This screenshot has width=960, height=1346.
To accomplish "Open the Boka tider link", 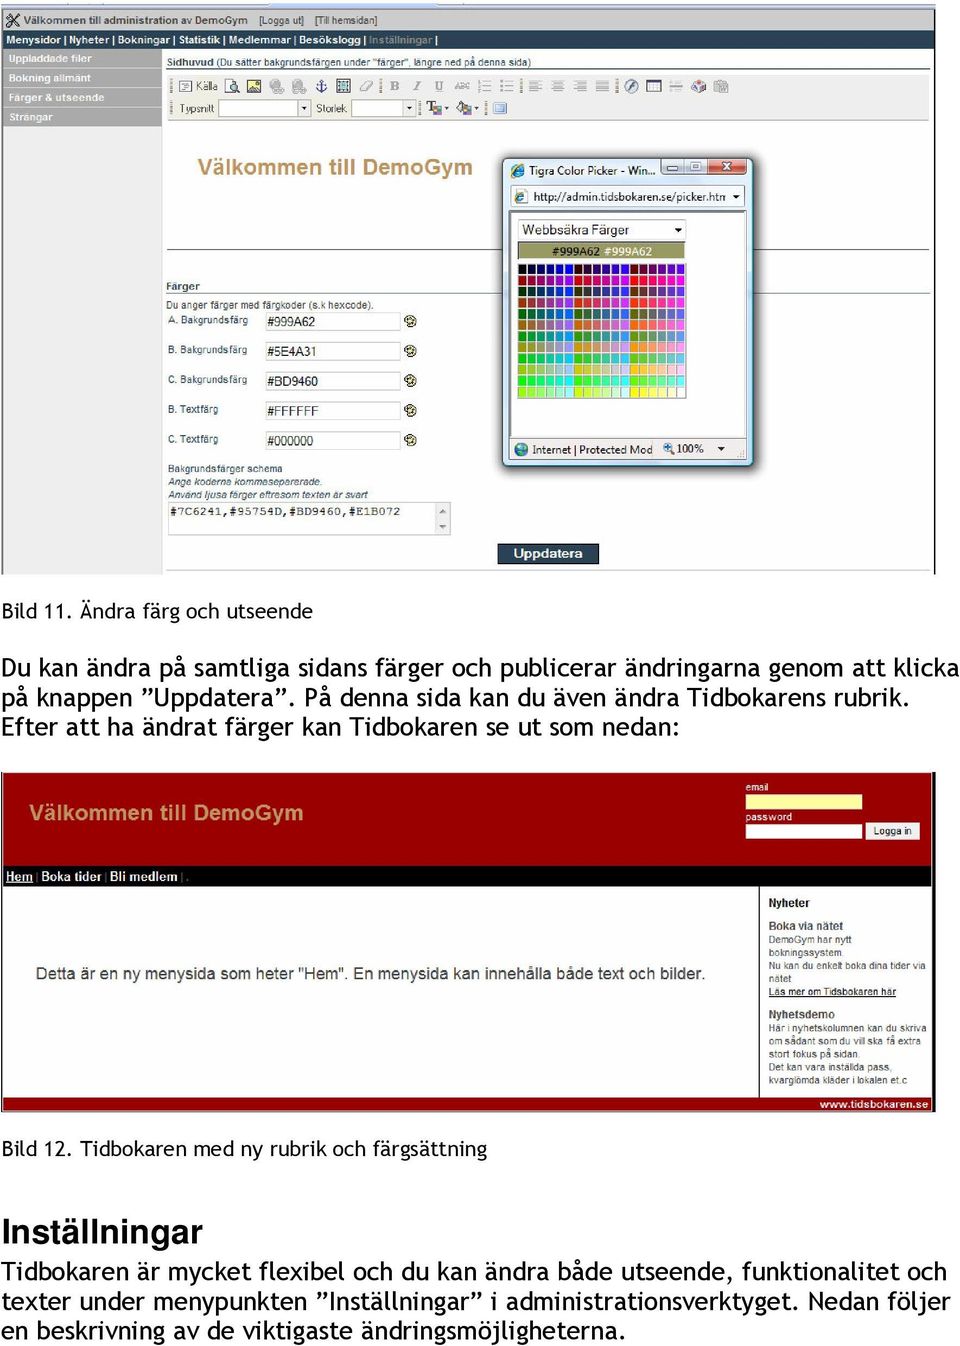I will pos(71,877).
